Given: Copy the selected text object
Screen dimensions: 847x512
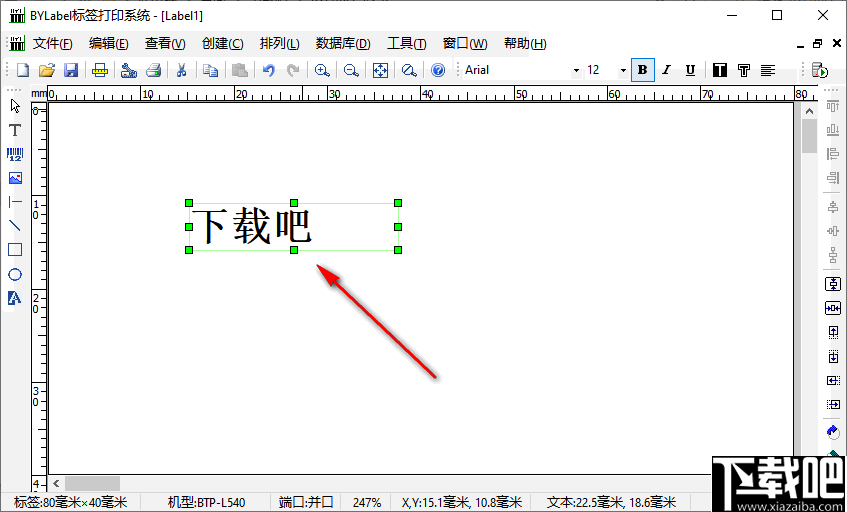Looking at the screenshot, I should [210, 70].
